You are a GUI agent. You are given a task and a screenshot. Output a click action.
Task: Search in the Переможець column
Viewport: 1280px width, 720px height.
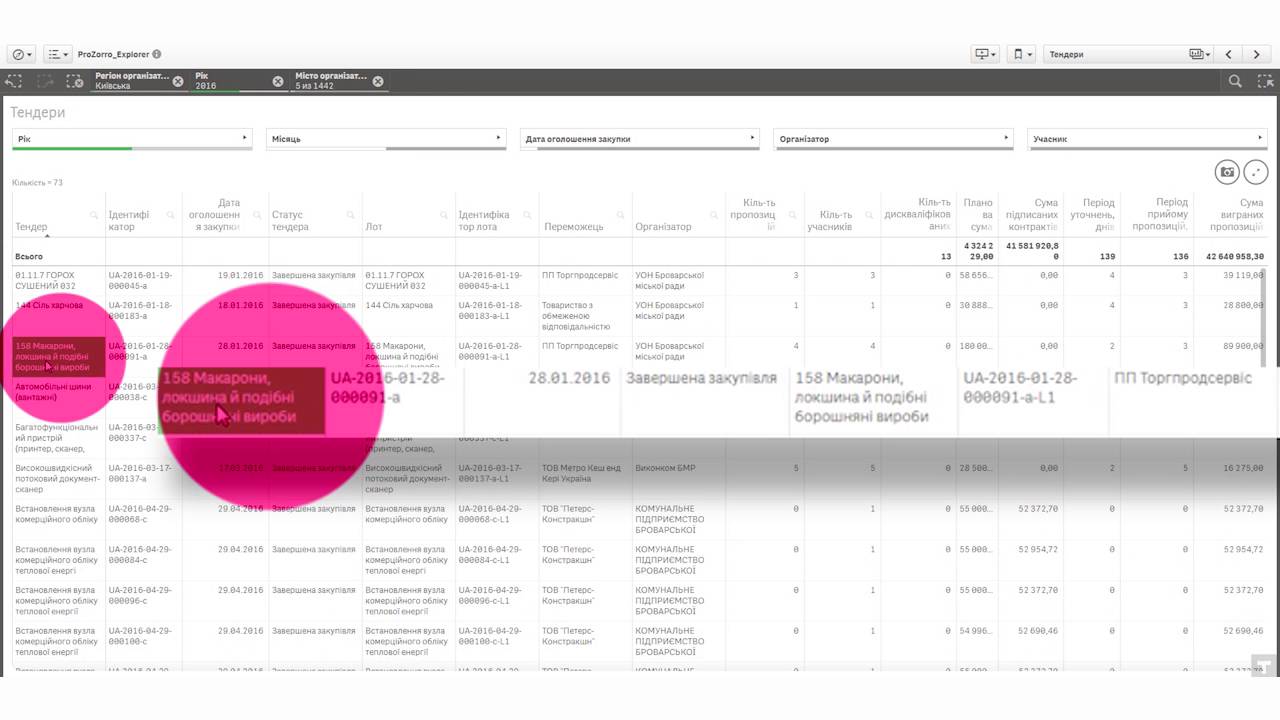coord(621,215)
